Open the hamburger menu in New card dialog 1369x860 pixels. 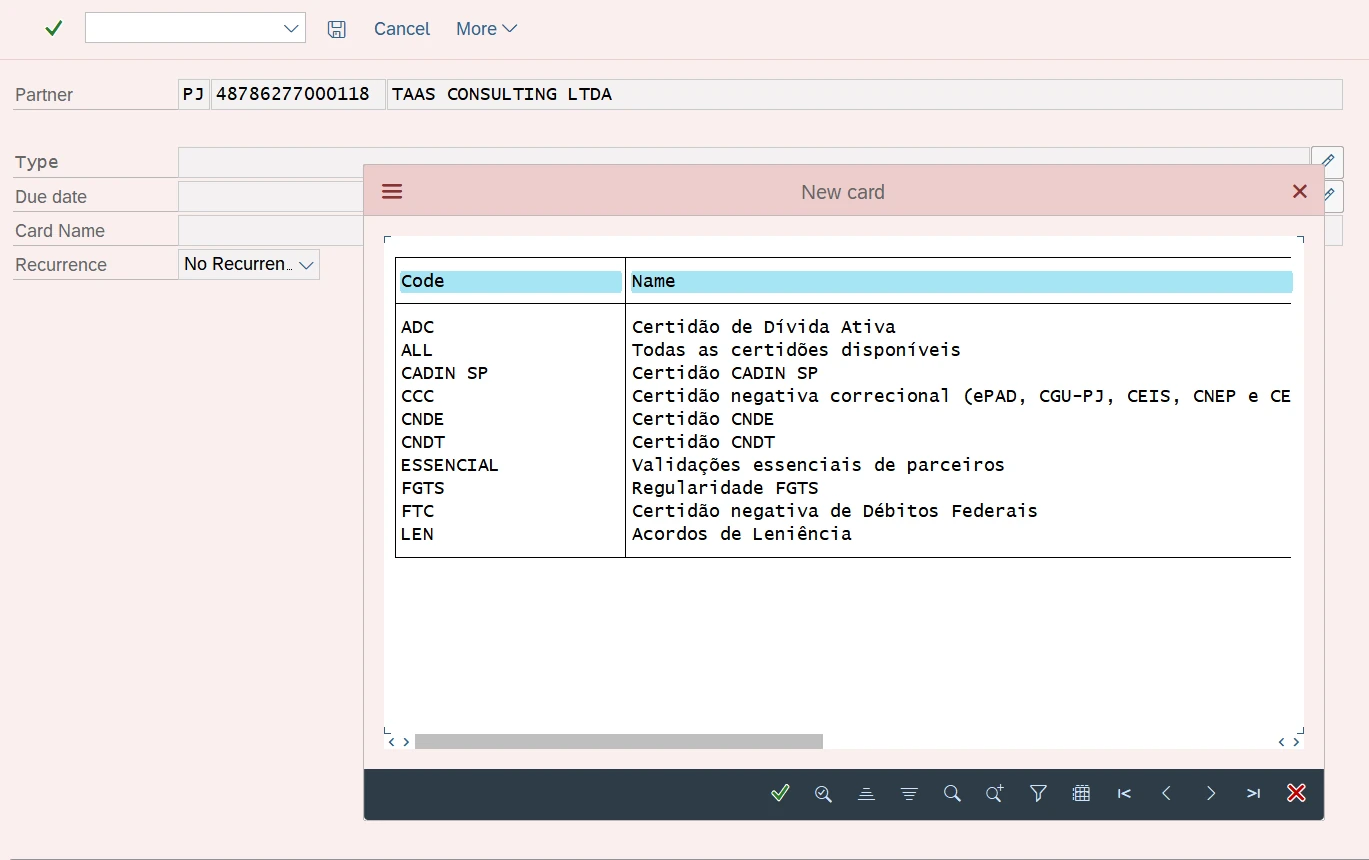pyautogui.click(x=392, y=191)
